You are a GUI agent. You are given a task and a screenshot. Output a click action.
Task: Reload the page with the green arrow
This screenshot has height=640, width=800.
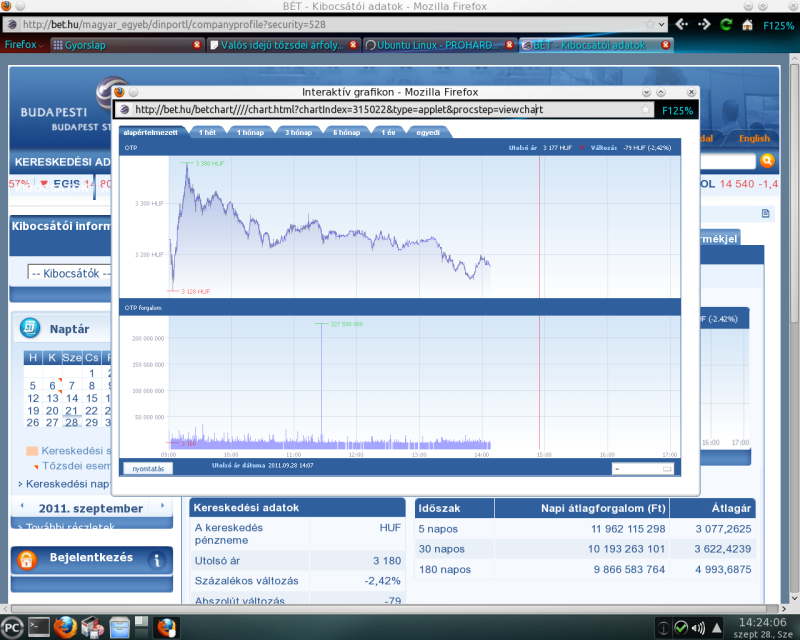[726, 24]
